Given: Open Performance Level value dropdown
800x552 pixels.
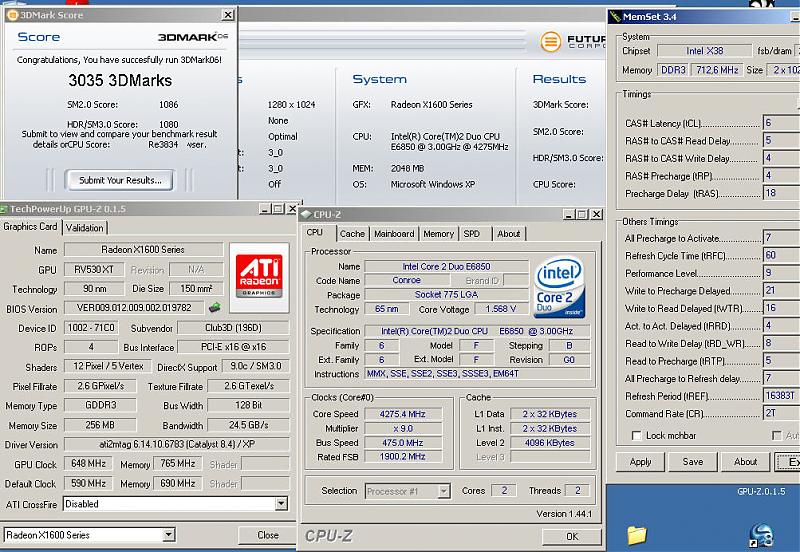Looking at the screenshot, I should click(x=781, y=273).
